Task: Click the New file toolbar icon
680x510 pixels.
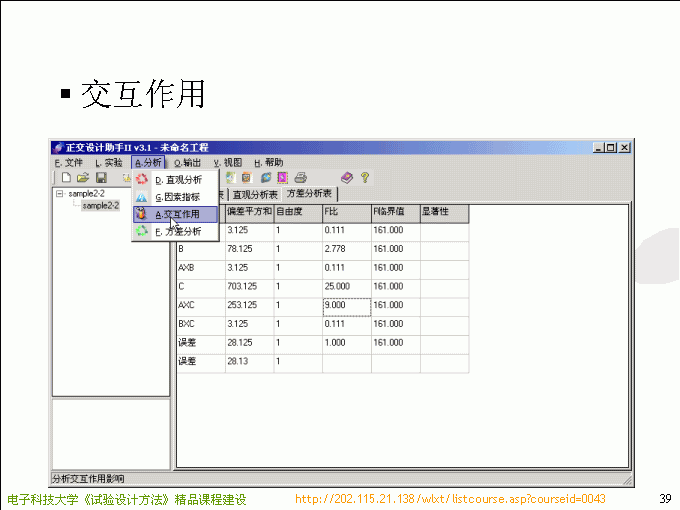Action: click(66, 178)
